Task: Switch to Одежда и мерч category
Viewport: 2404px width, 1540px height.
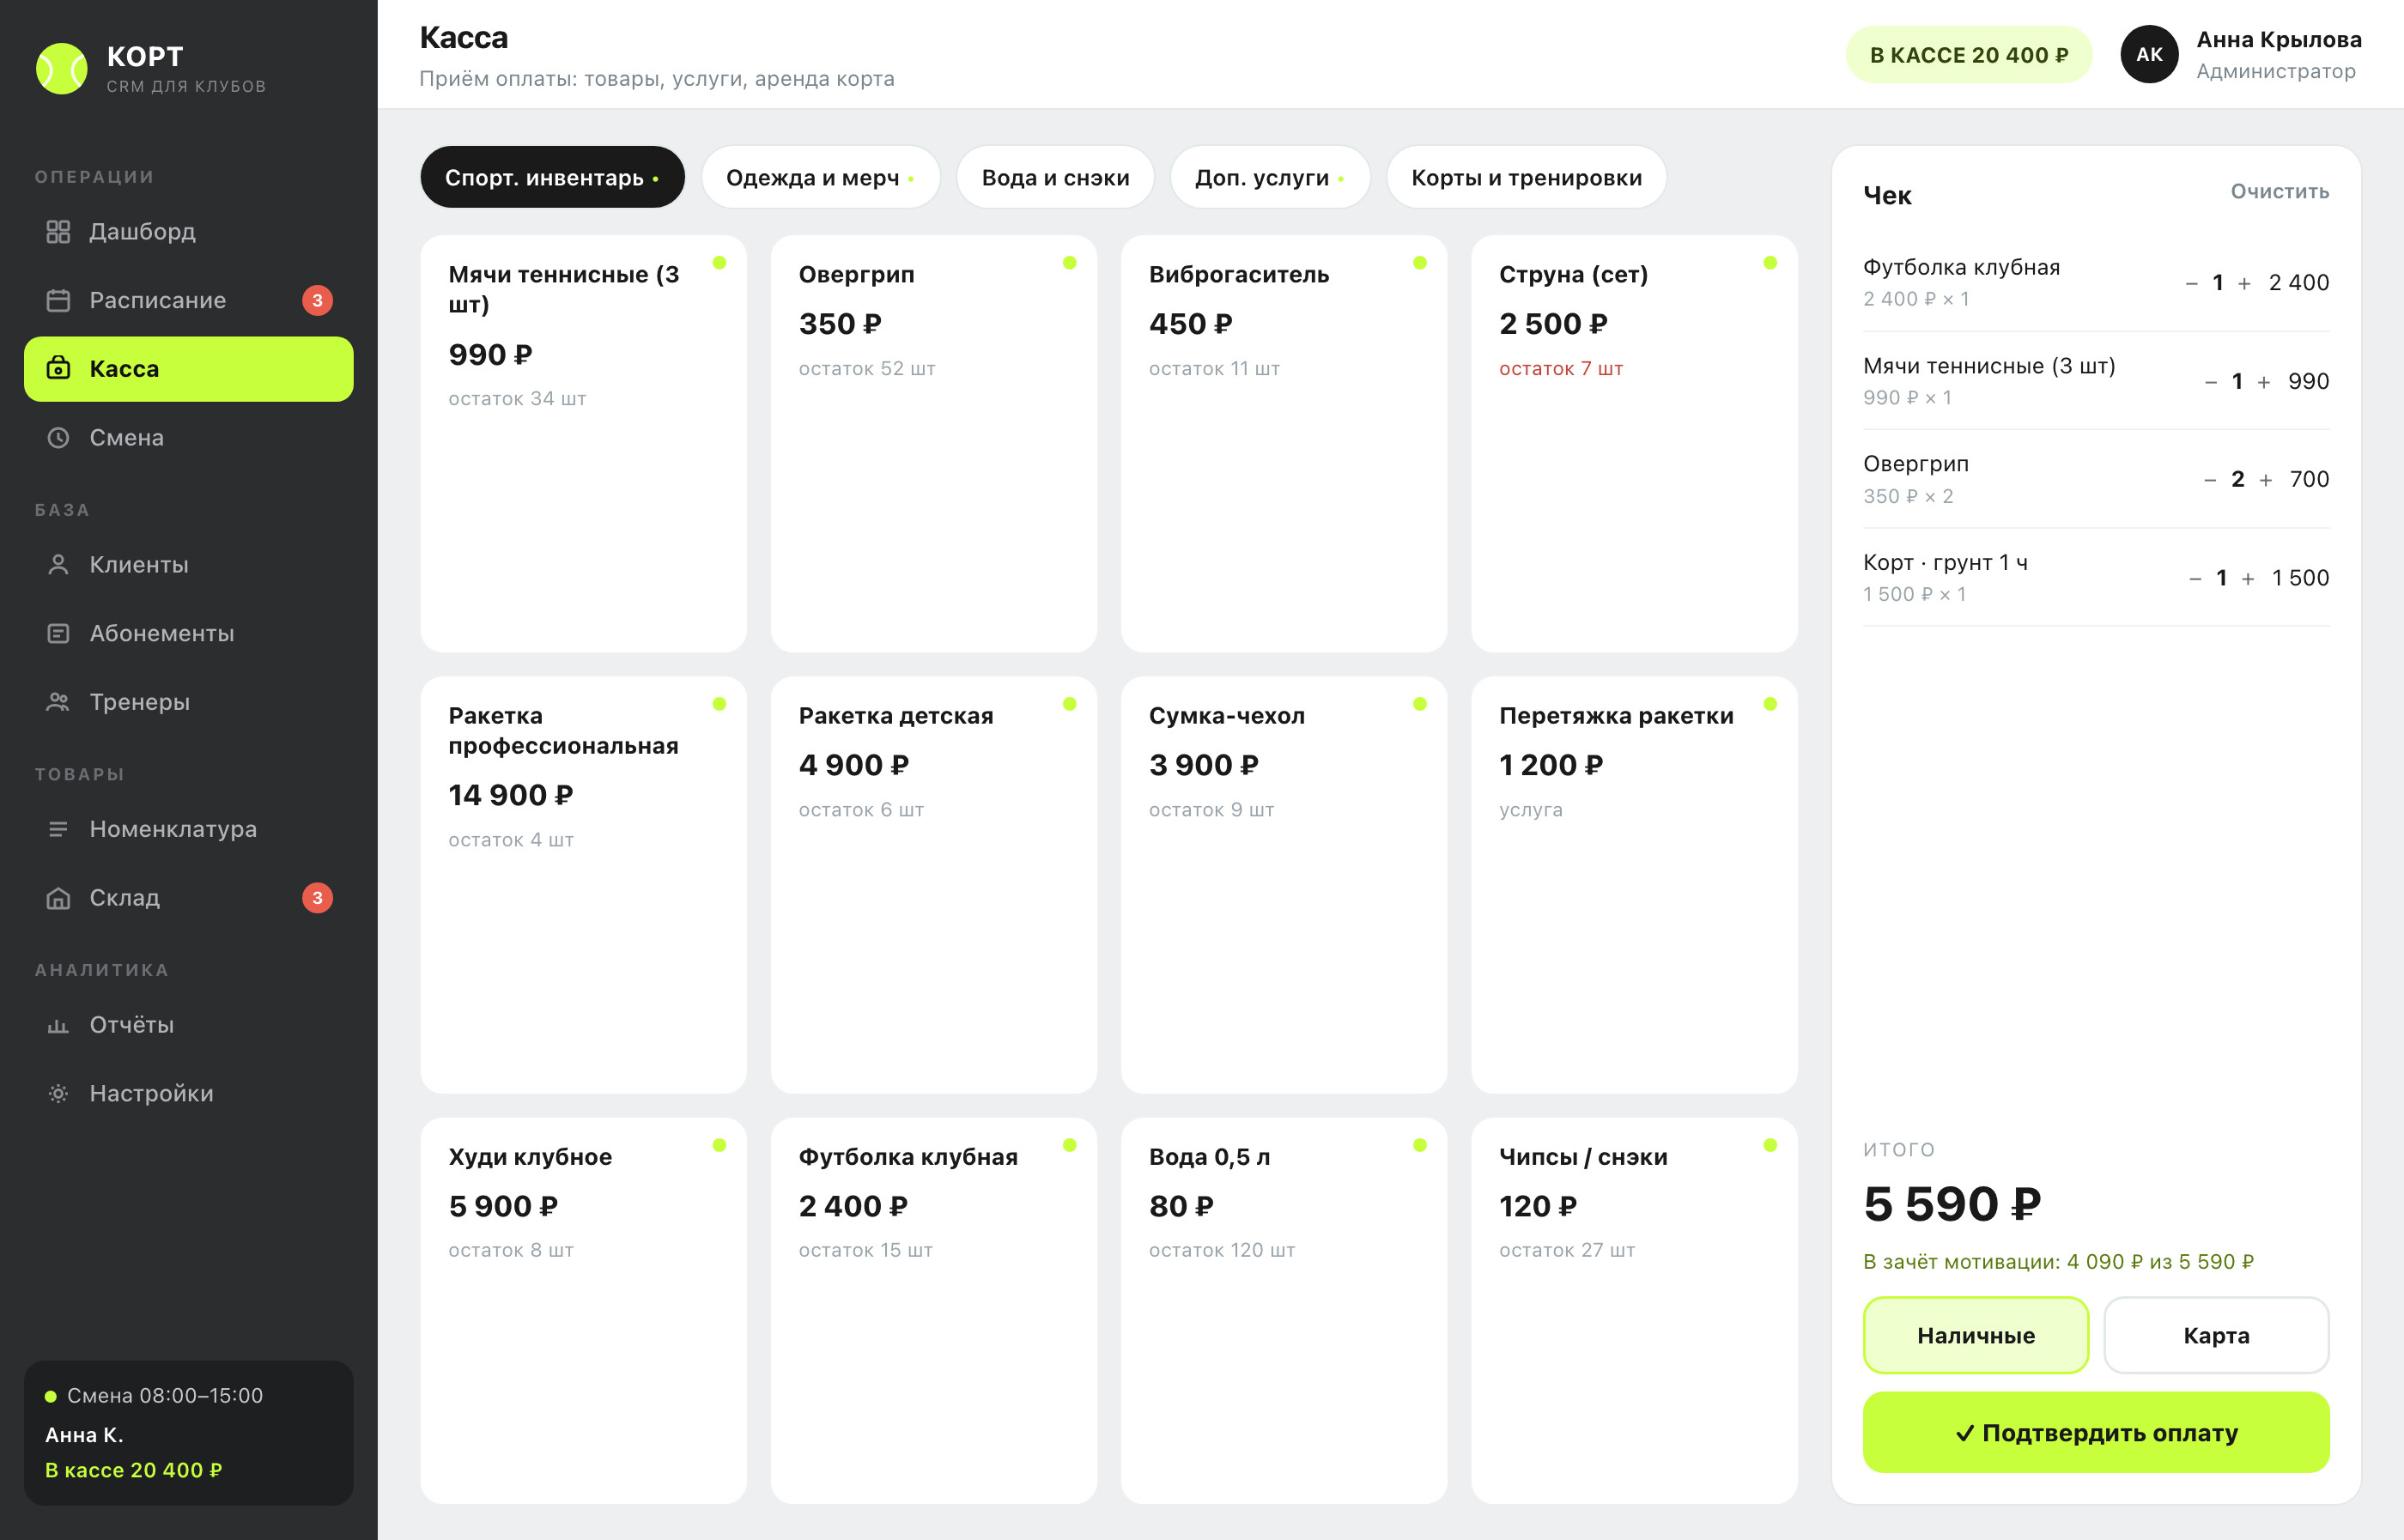Action: coord(820,178)
